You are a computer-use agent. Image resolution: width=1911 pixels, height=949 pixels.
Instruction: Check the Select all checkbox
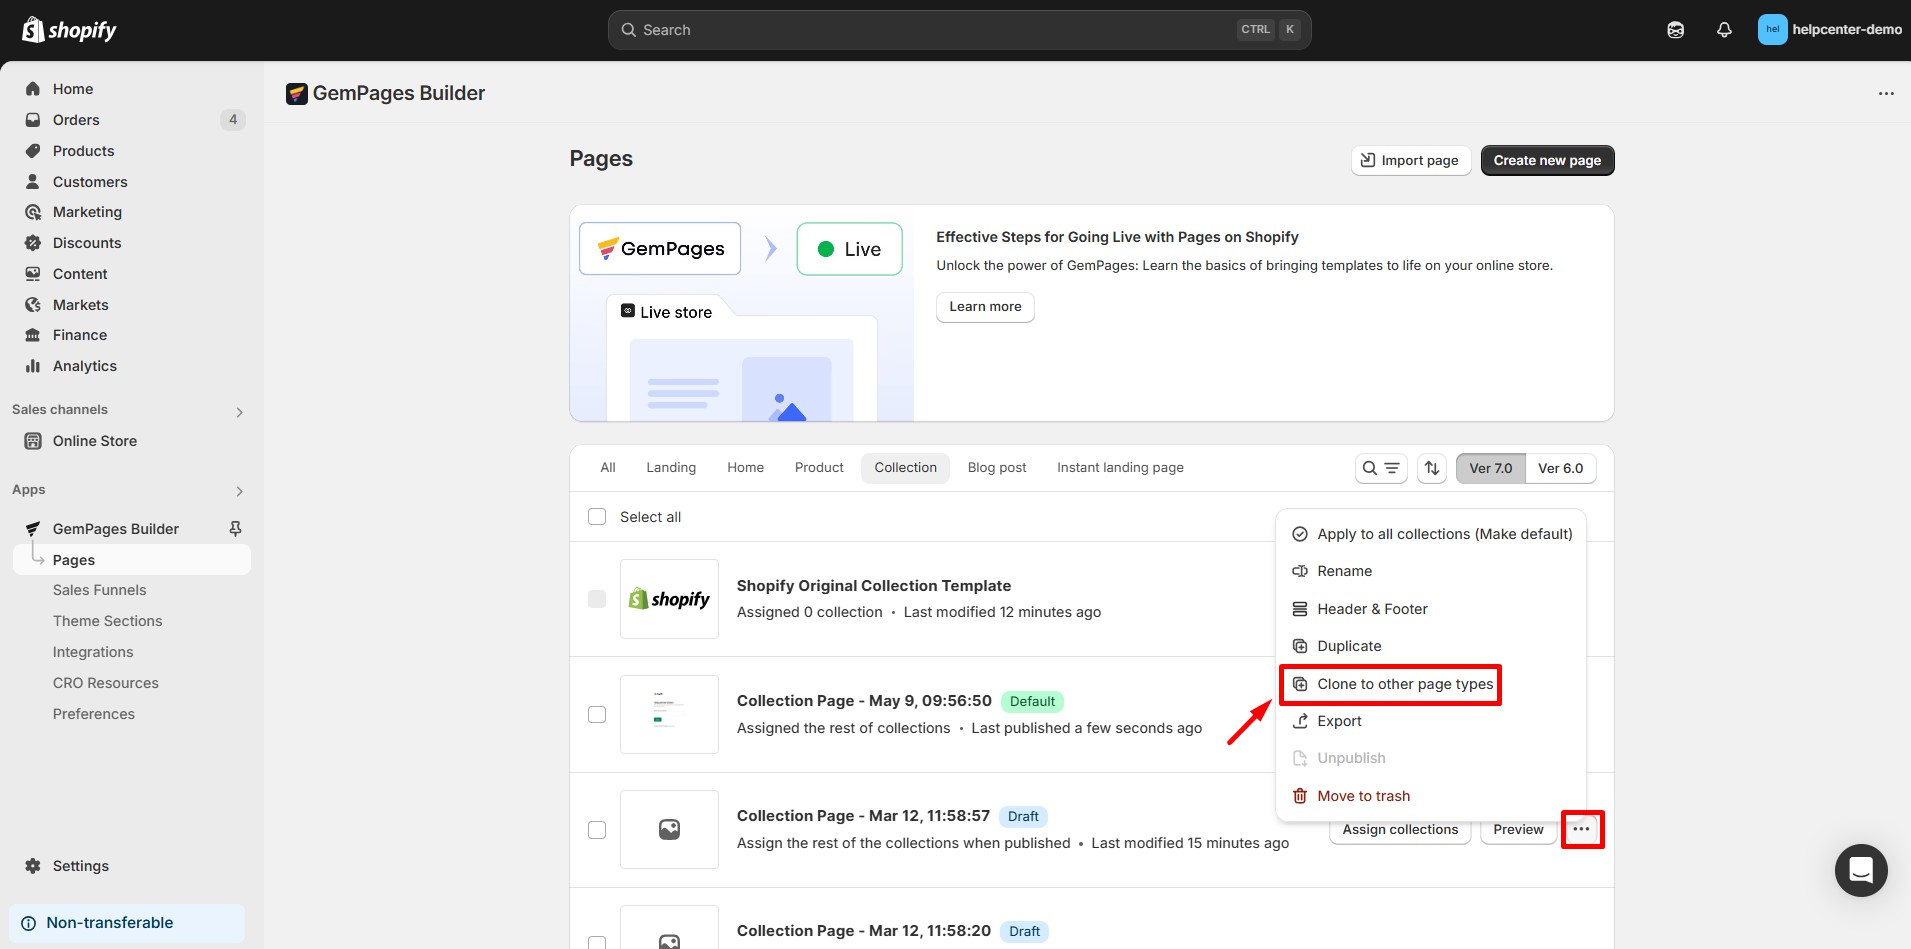597,516
